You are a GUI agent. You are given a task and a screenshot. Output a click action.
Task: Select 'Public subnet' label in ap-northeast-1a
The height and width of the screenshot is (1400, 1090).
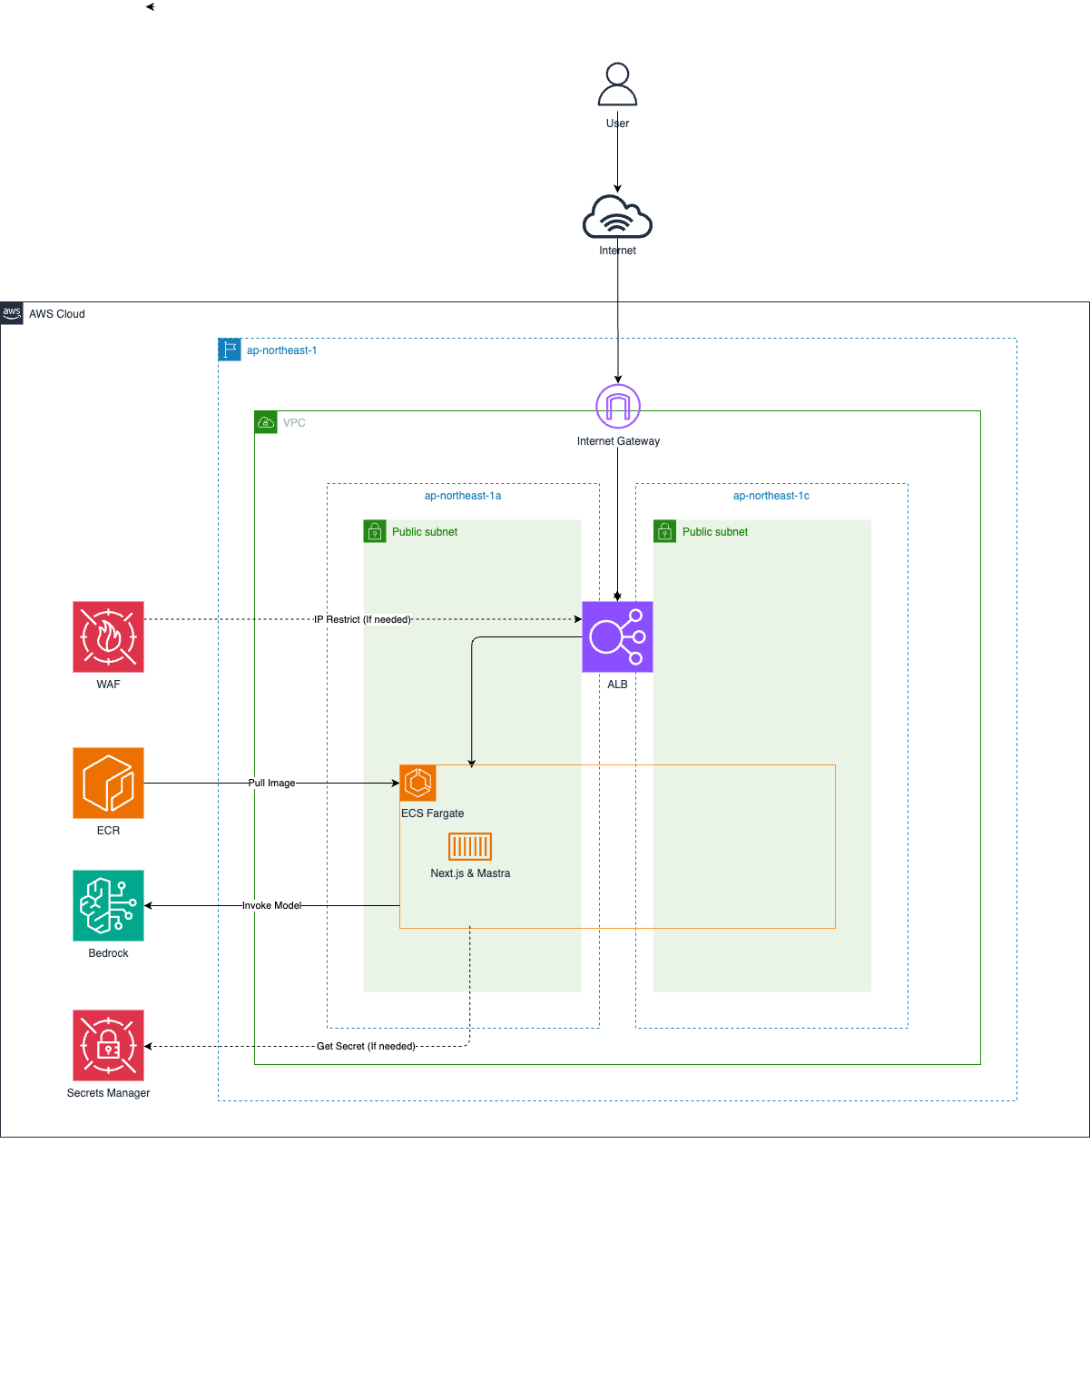point(425,532)
